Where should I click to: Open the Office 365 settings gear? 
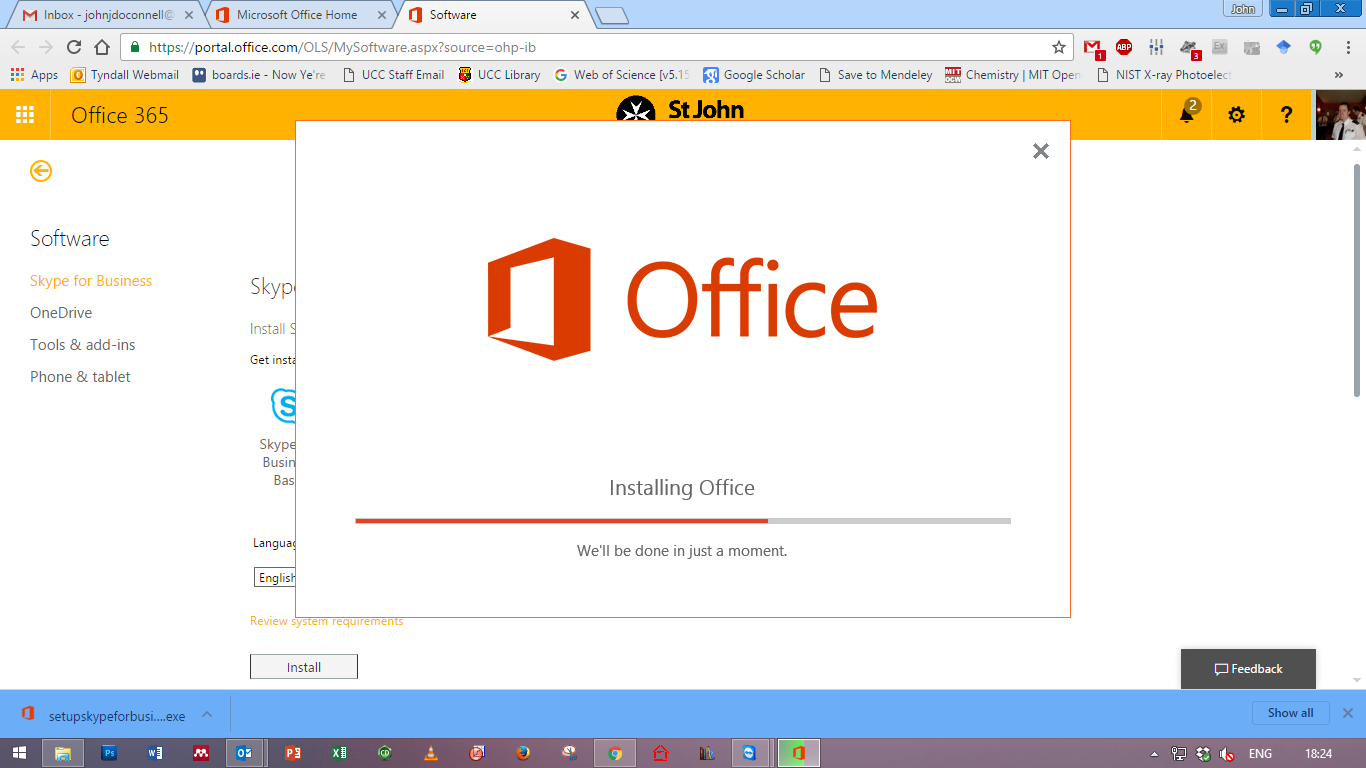pyautogui.click(x=1237, y=115)
